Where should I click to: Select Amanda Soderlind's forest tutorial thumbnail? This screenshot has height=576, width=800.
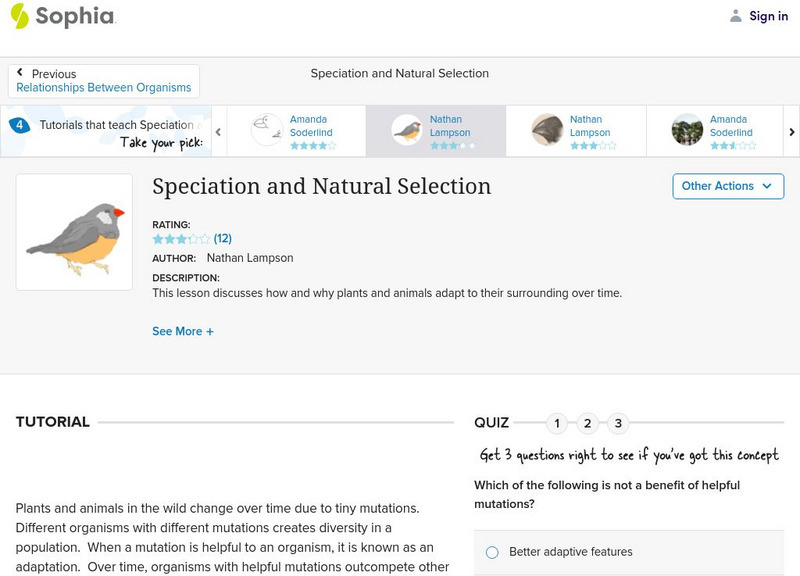click(x=687, y=130)
